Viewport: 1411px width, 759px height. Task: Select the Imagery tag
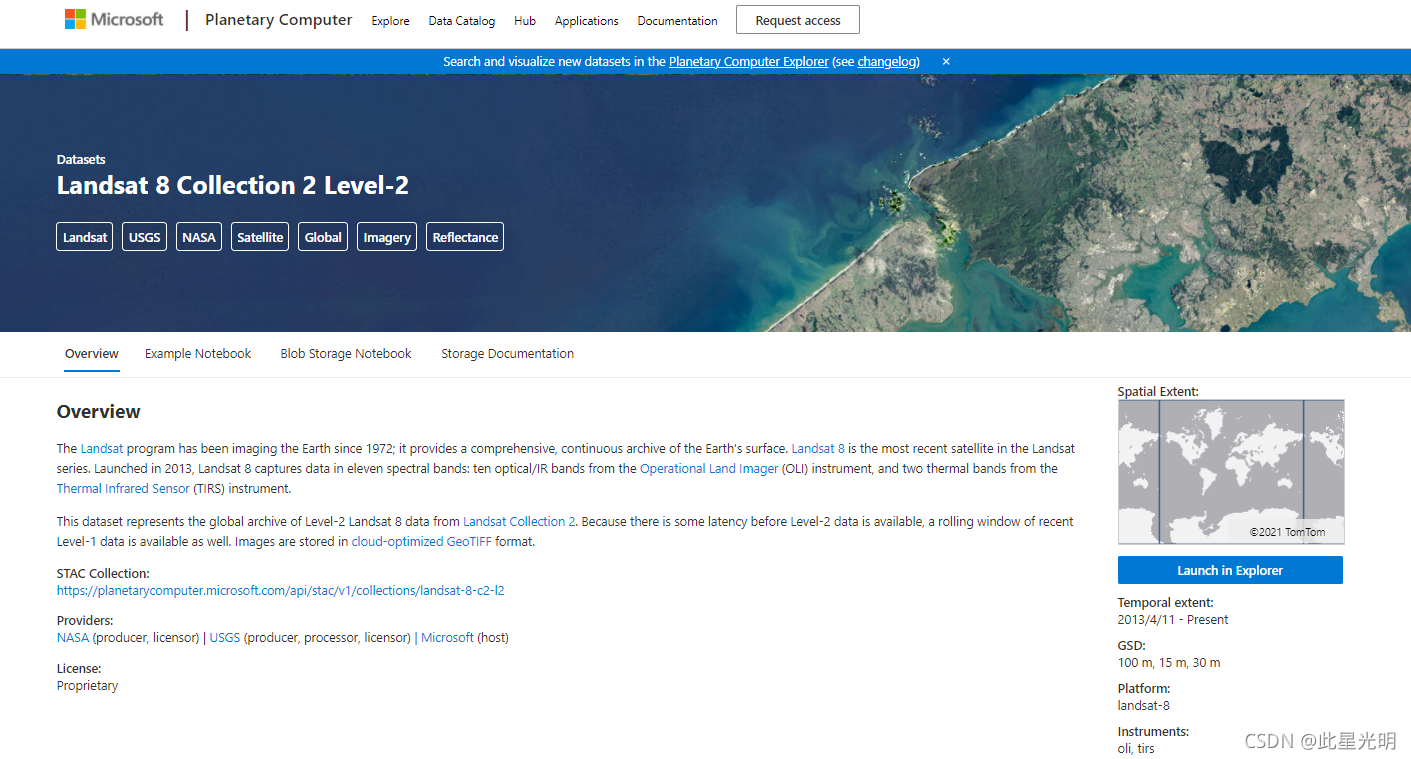pyautogui.click(x=387, y=237)
